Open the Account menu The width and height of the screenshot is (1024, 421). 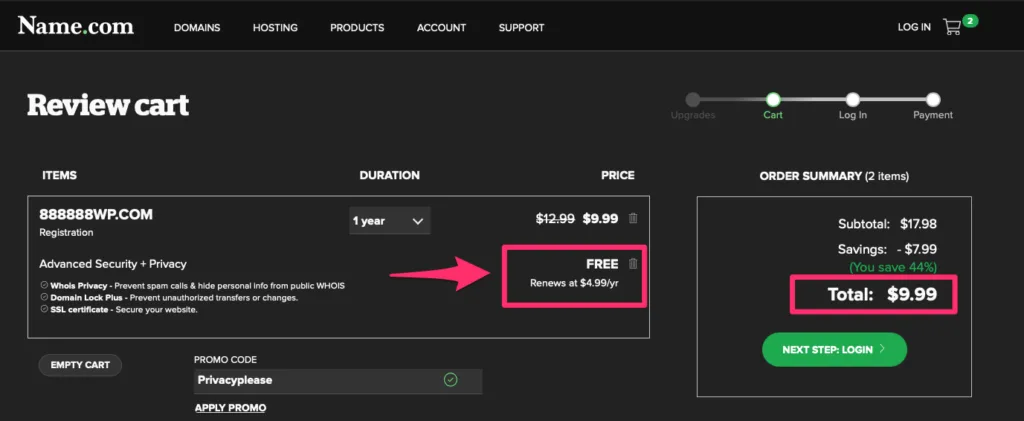440,28
